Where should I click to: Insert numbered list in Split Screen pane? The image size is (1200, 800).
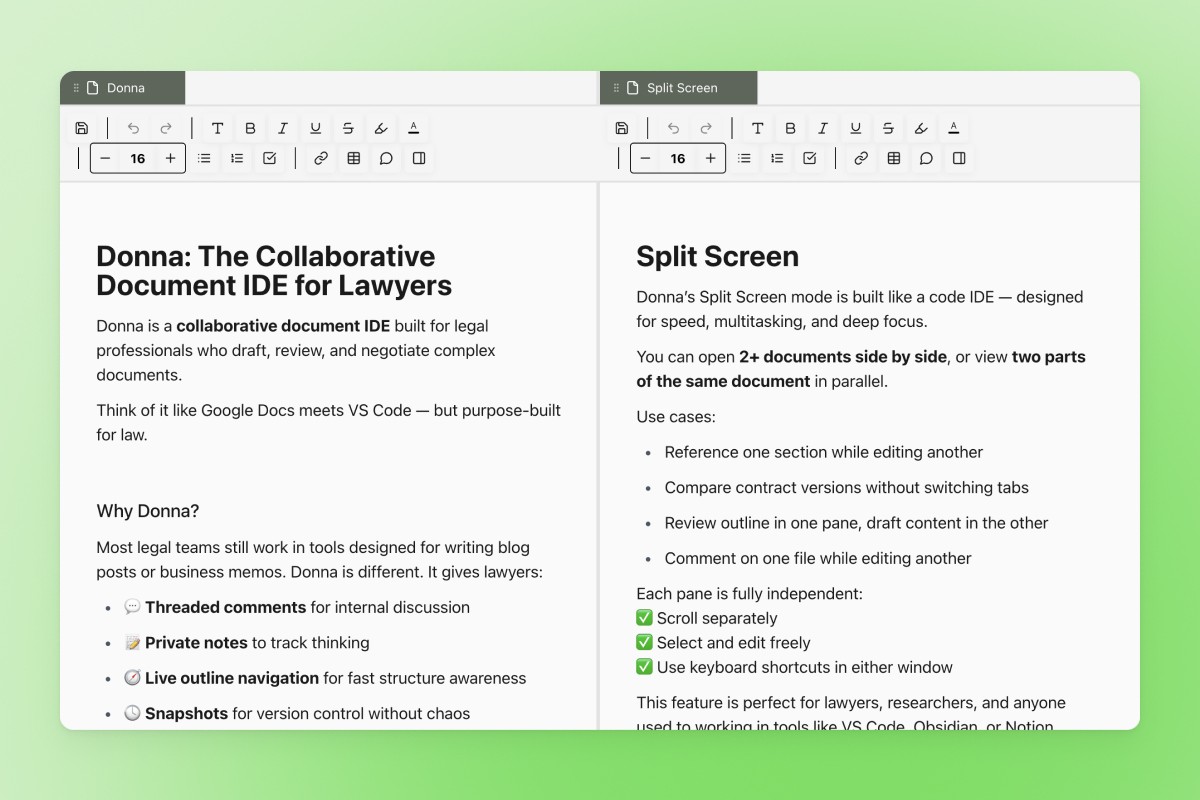click(777, 158)
